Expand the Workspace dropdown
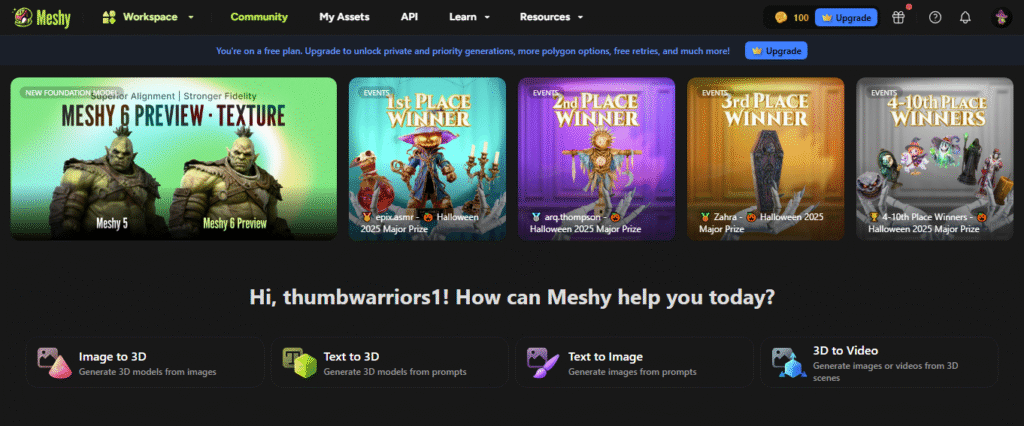This screenshot has width=1024, height=426. [149, 17]
